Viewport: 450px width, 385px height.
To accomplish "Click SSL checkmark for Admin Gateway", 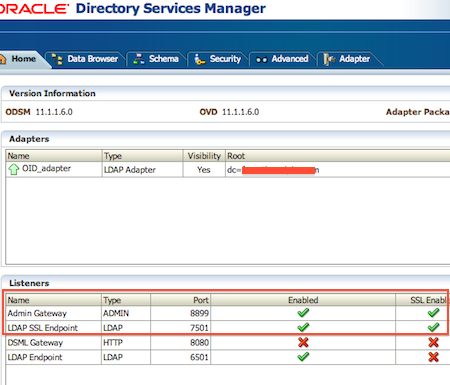I will pyautogui.click(x=433, y=313).
